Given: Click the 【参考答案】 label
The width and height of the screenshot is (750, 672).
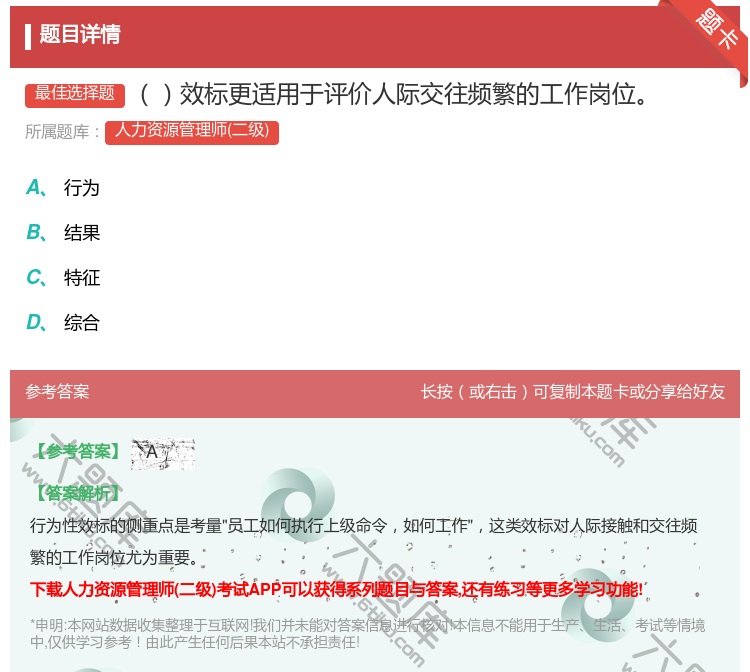Looking at the screenshot, I should tap(78, 451).
